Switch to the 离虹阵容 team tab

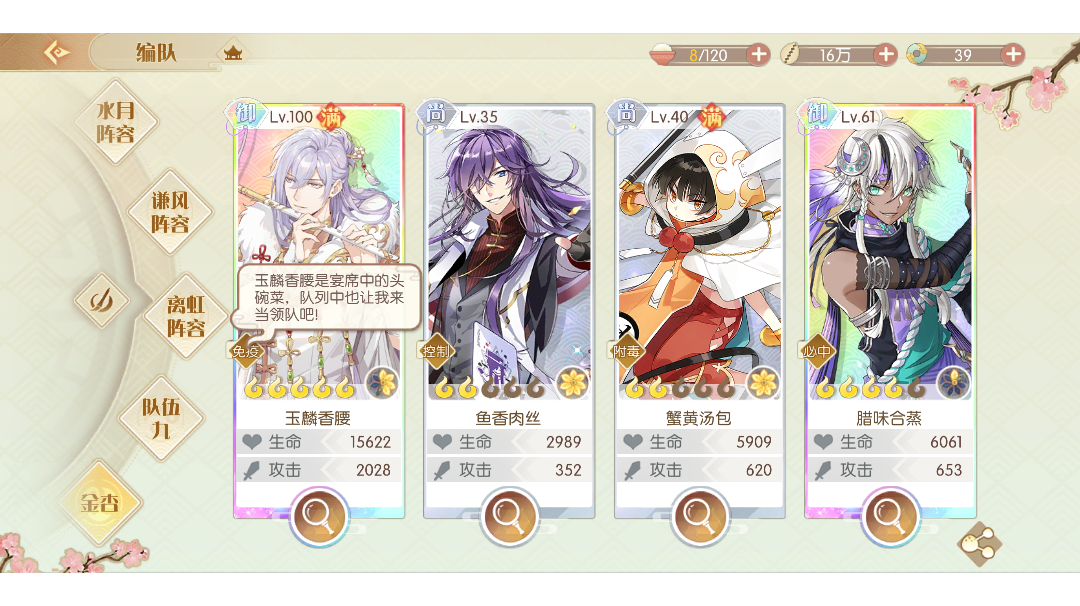pyautogui.click(x=186, y=316)
